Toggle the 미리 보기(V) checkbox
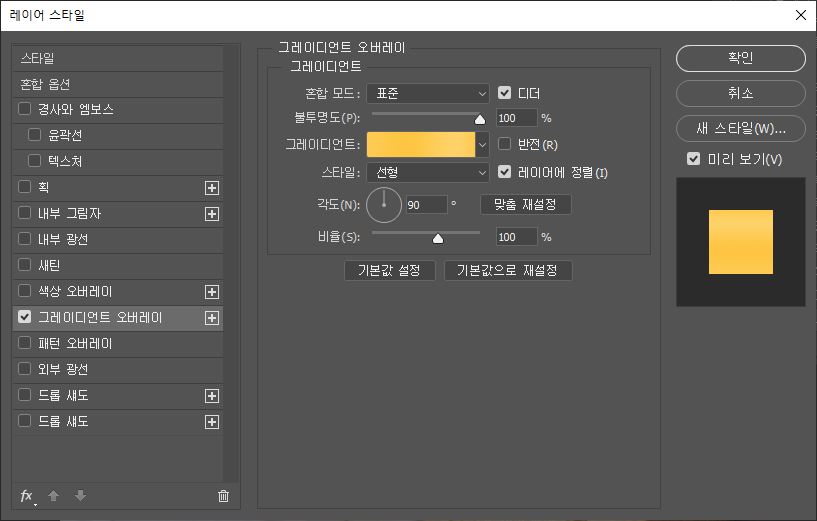This screenshot has height=521, width=817. pos(694,158)
